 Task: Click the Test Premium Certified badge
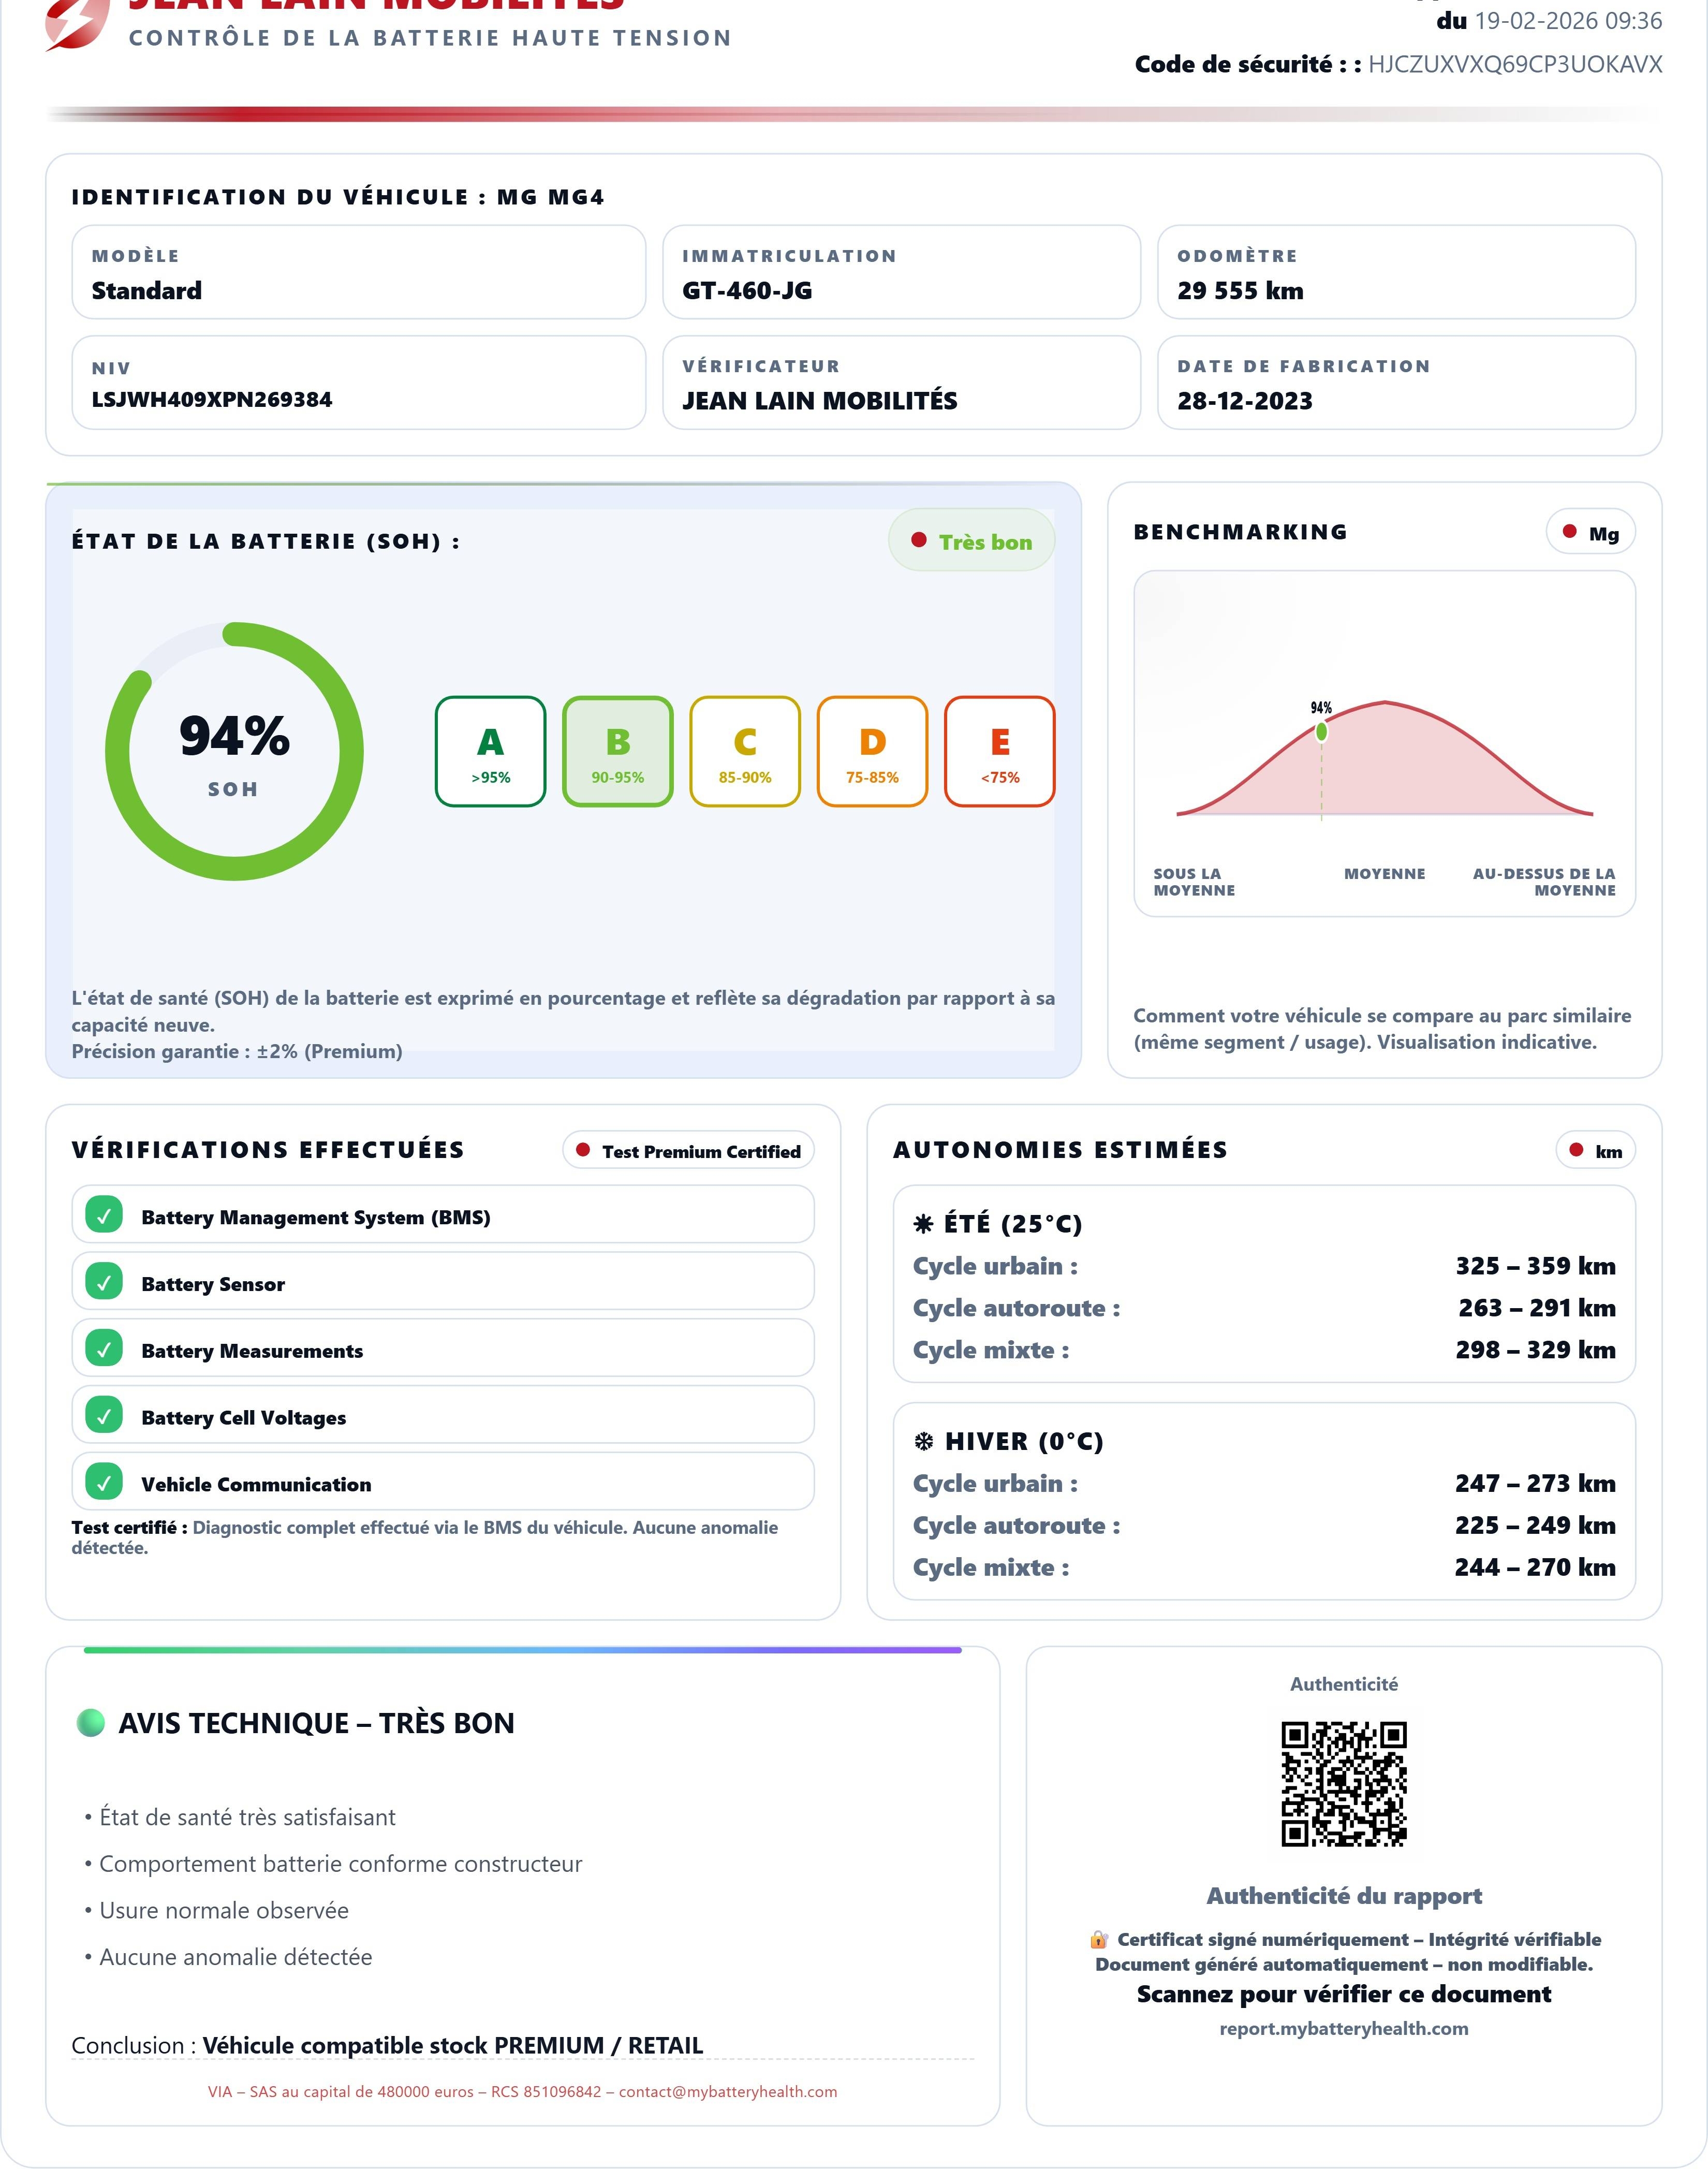click(688, 1151)
